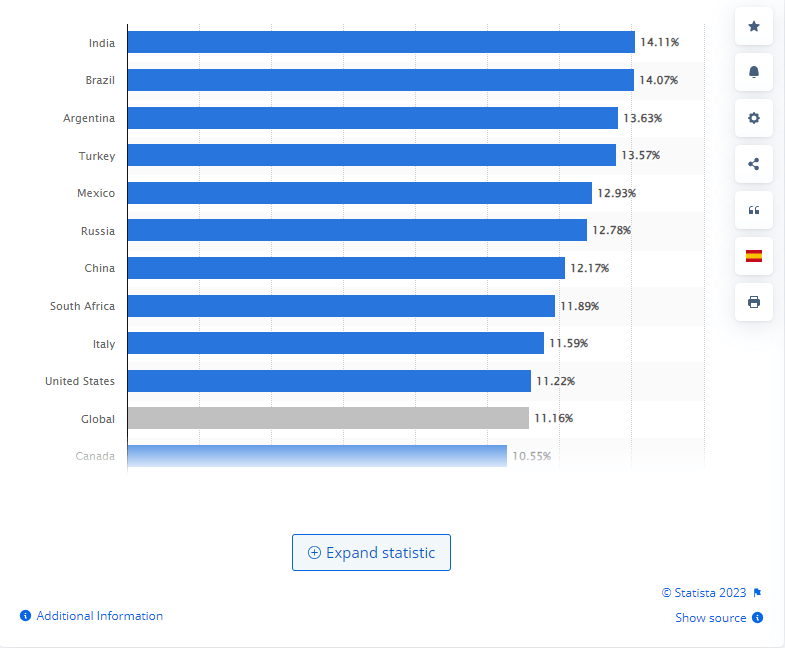The width and height of the screenshot is (785, 648).
Task: Click the bell notification icon
Action: tap(754, 72)
